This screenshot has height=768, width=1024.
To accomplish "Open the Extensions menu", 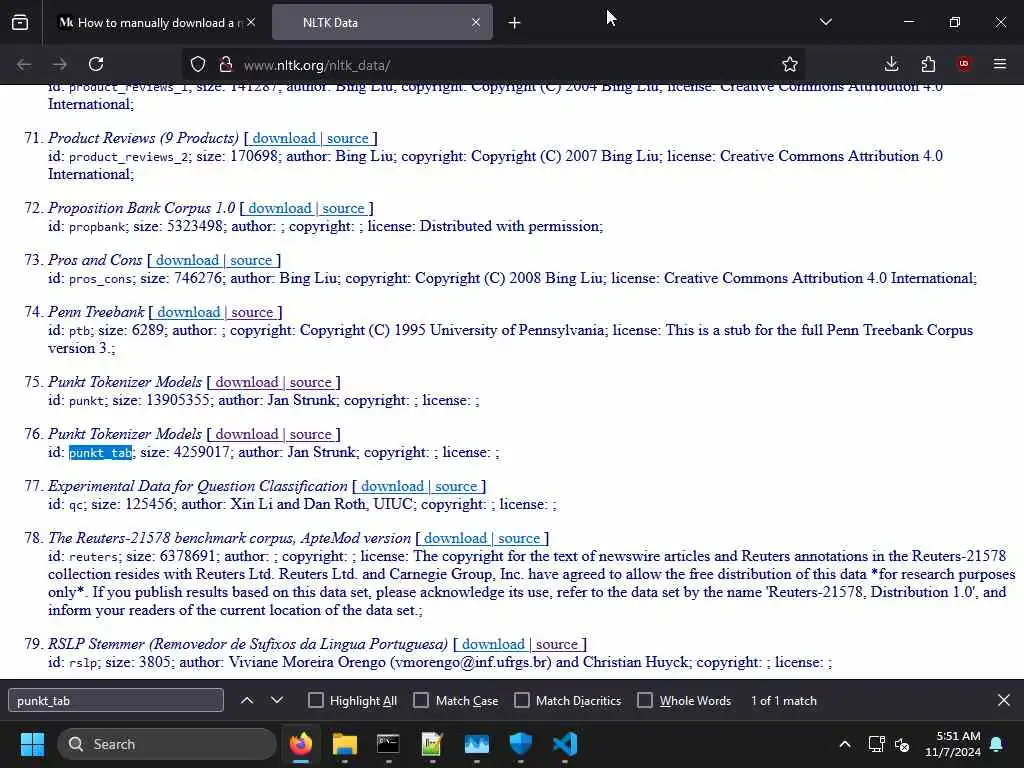I will pyautogui.click(x=928, y=64).
